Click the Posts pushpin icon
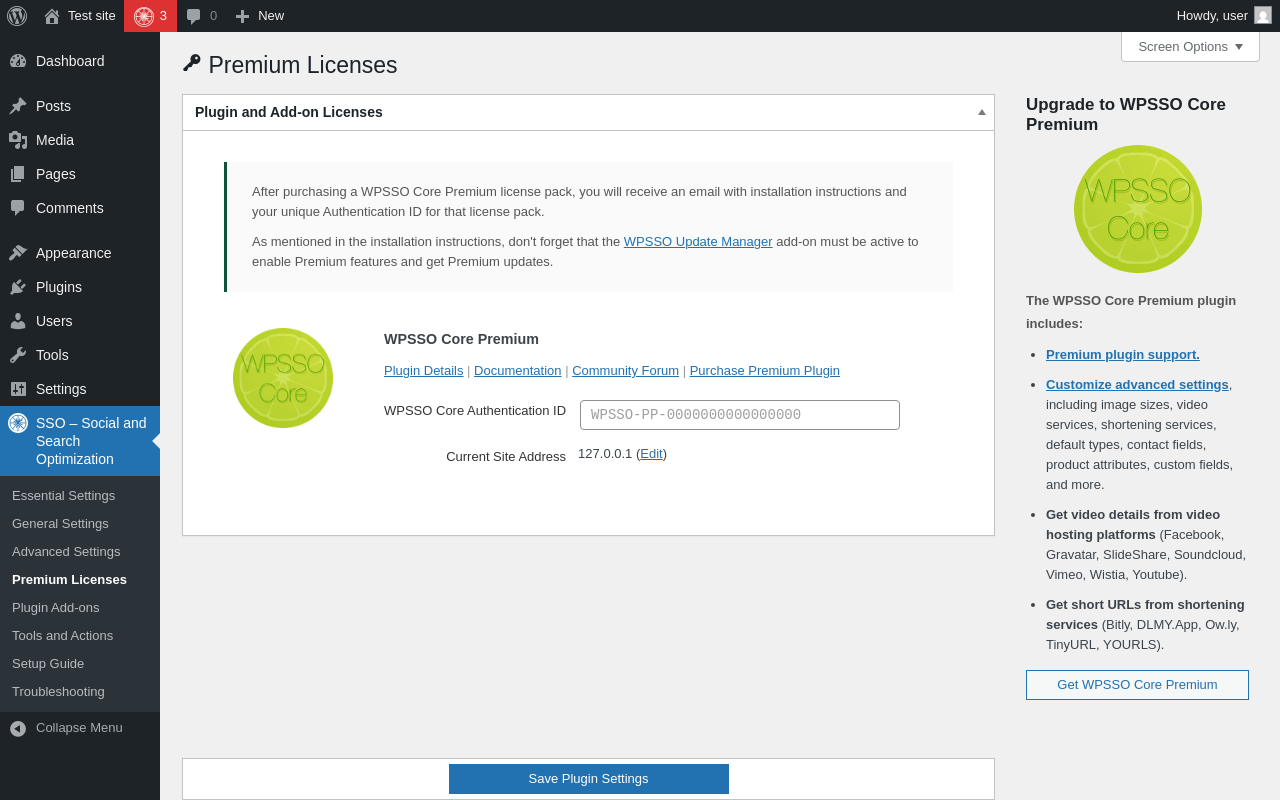 pos(18,106)
